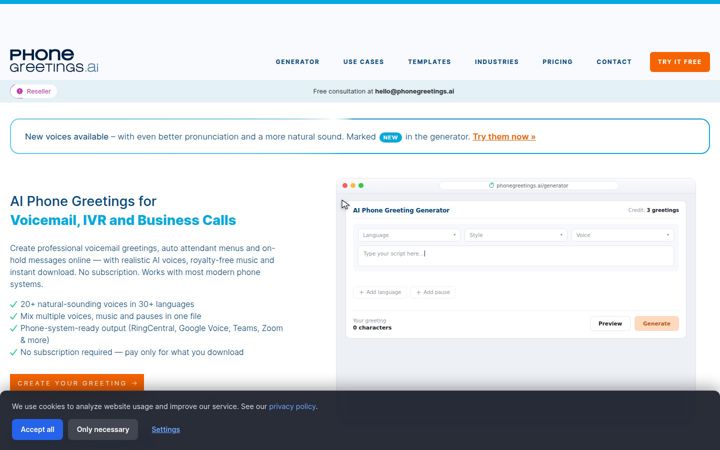Accept all cookies

[x=37, y=429]
